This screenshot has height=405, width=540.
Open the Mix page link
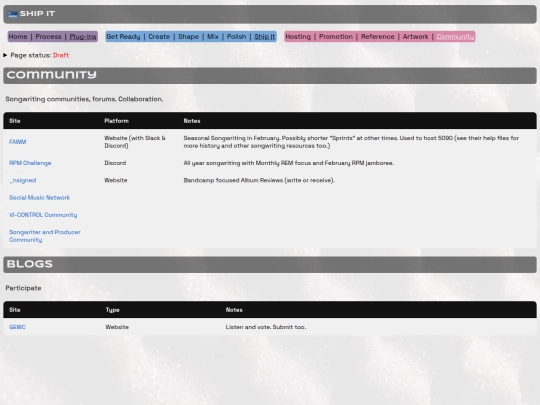click(x=213, y=37)
